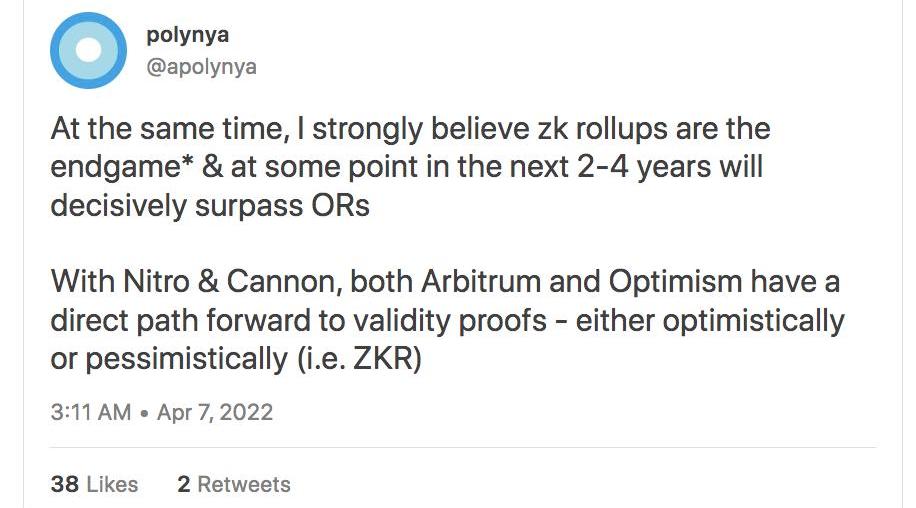View the 38 Likes list

(x=95, y=484)
